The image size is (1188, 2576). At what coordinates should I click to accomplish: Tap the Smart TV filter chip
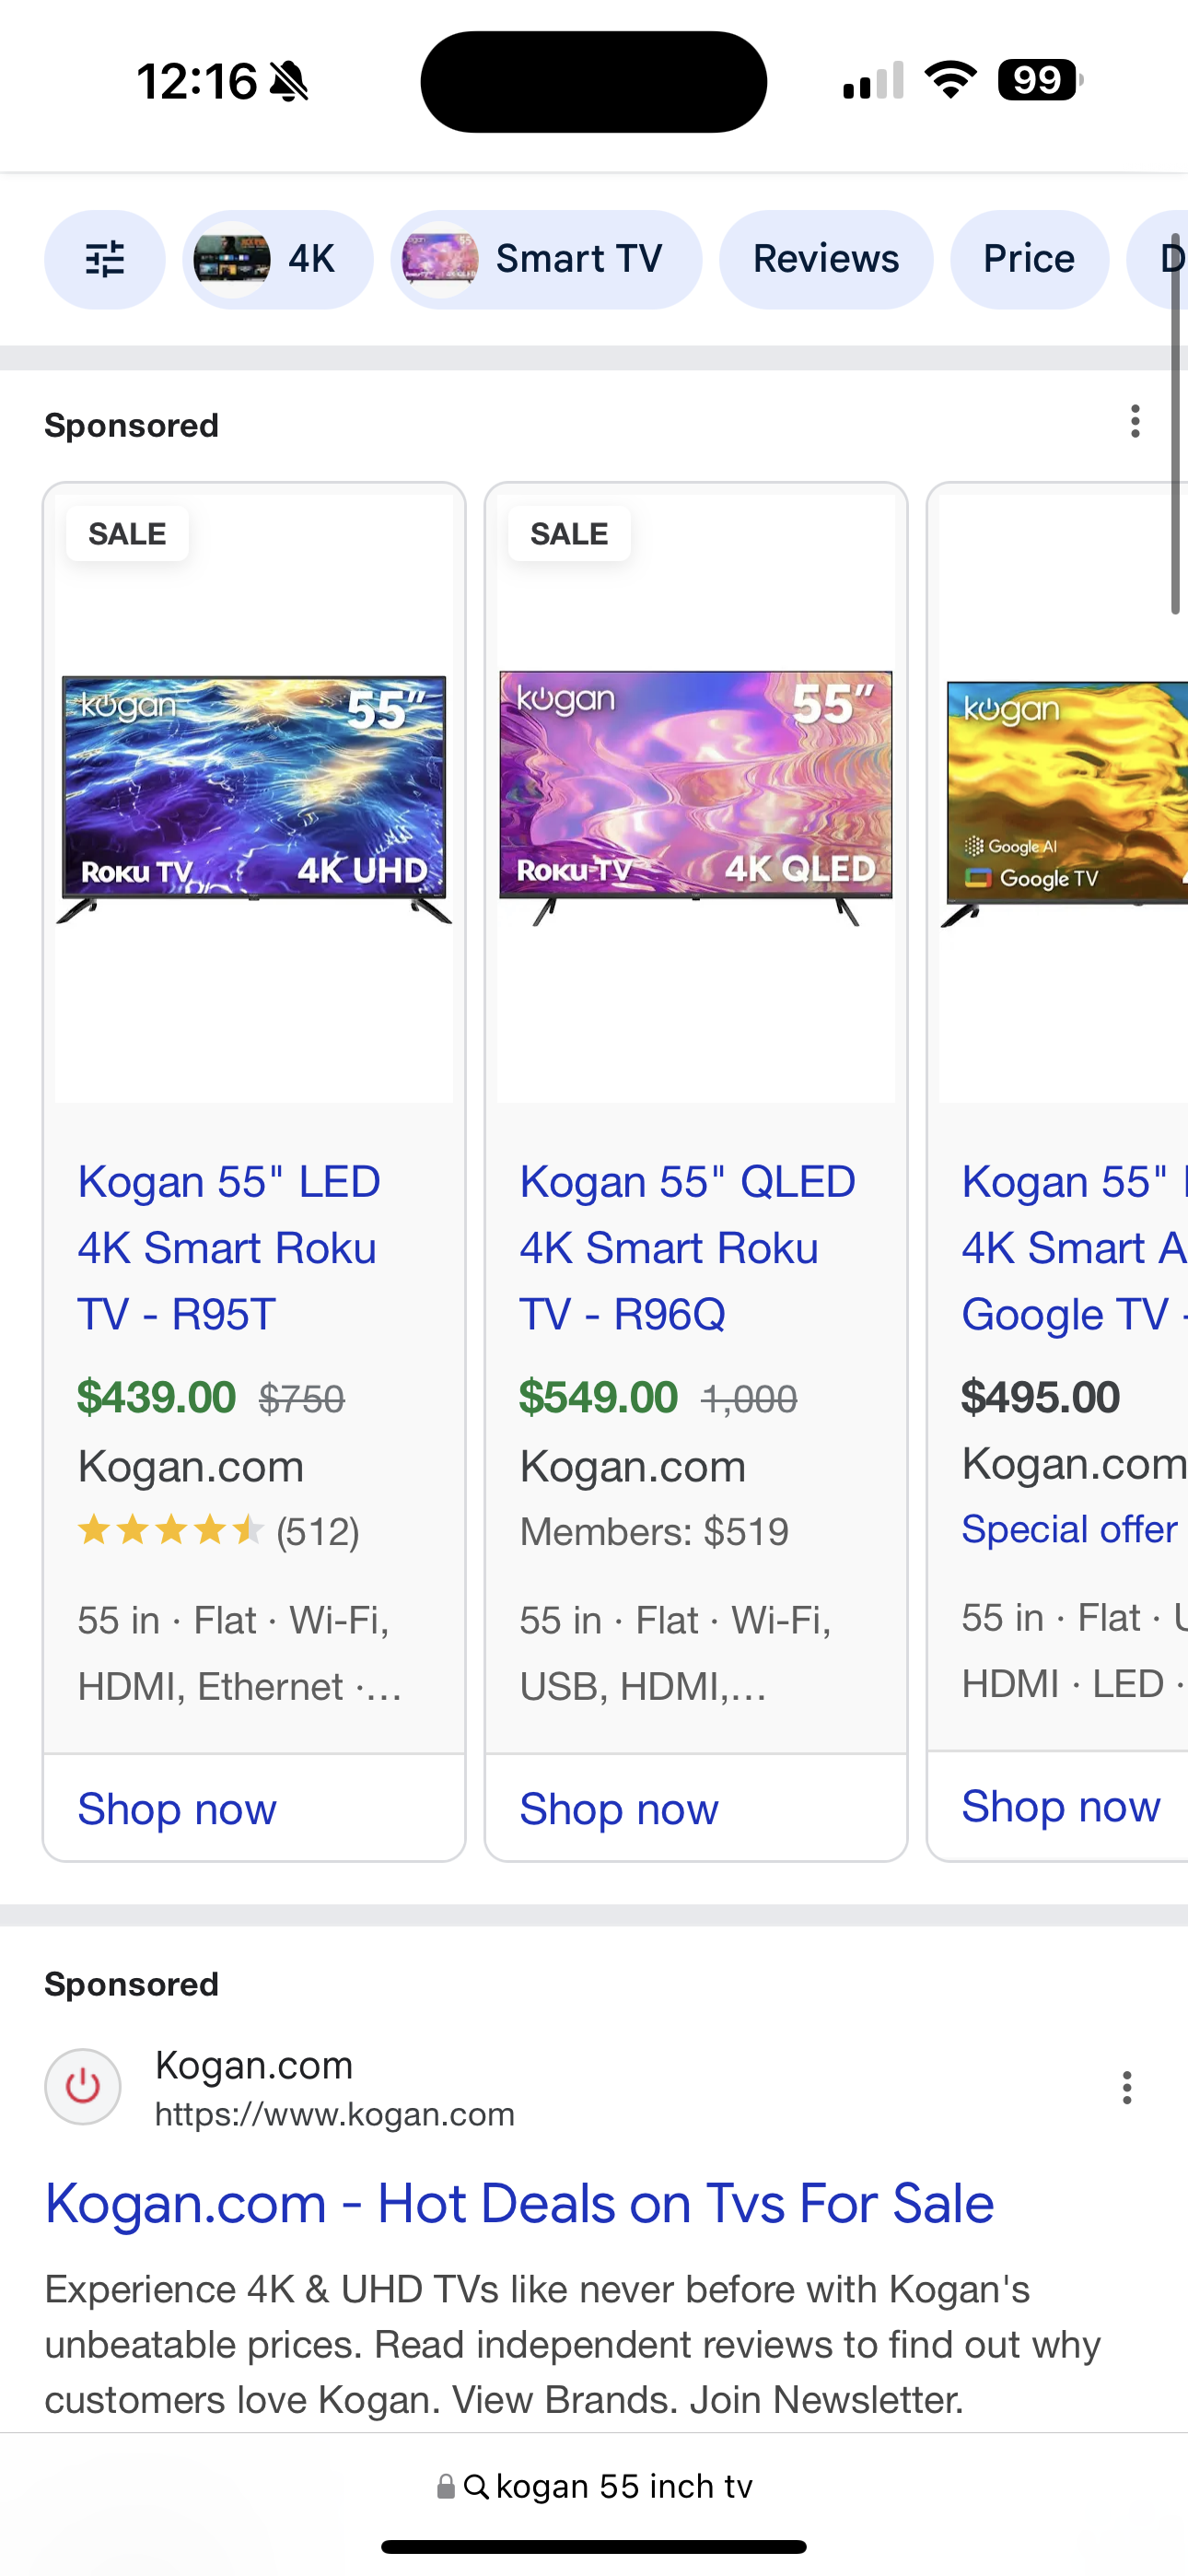(x=545, y=259)
